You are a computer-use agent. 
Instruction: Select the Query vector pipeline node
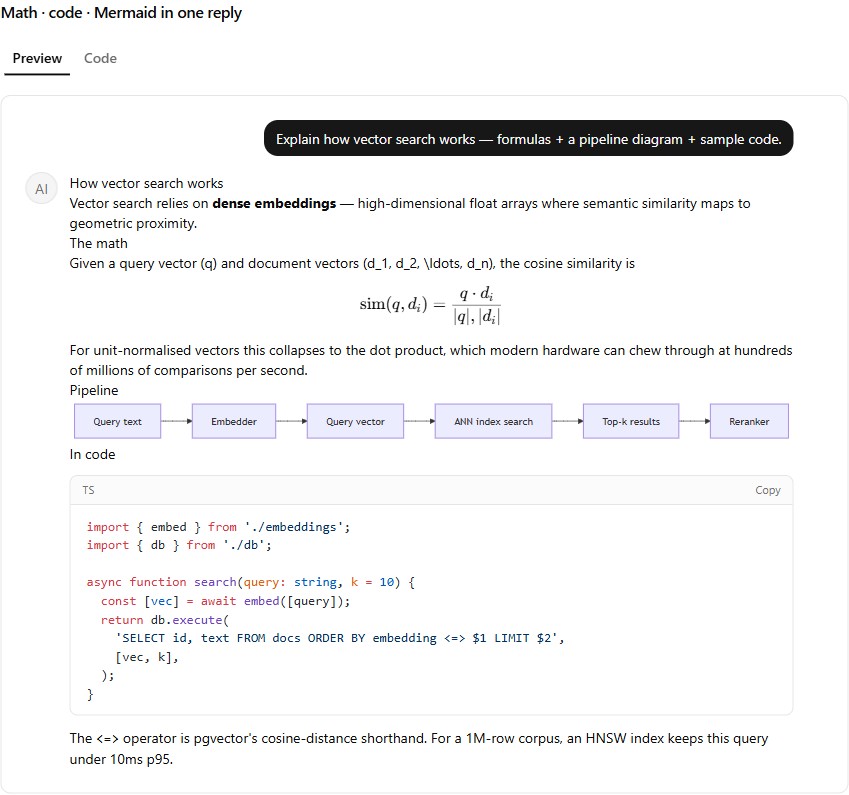355,421
